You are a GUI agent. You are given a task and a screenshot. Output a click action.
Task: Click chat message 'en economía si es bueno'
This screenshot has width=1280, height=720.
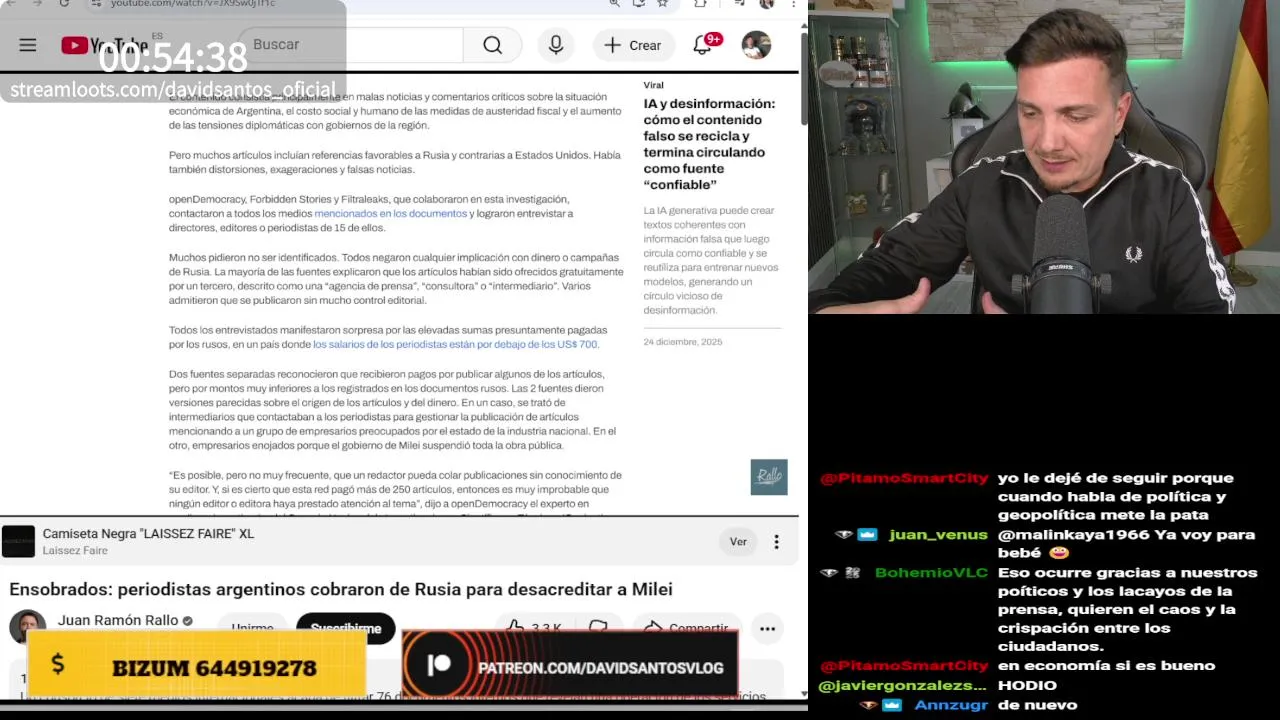[x=1106, y=665]
